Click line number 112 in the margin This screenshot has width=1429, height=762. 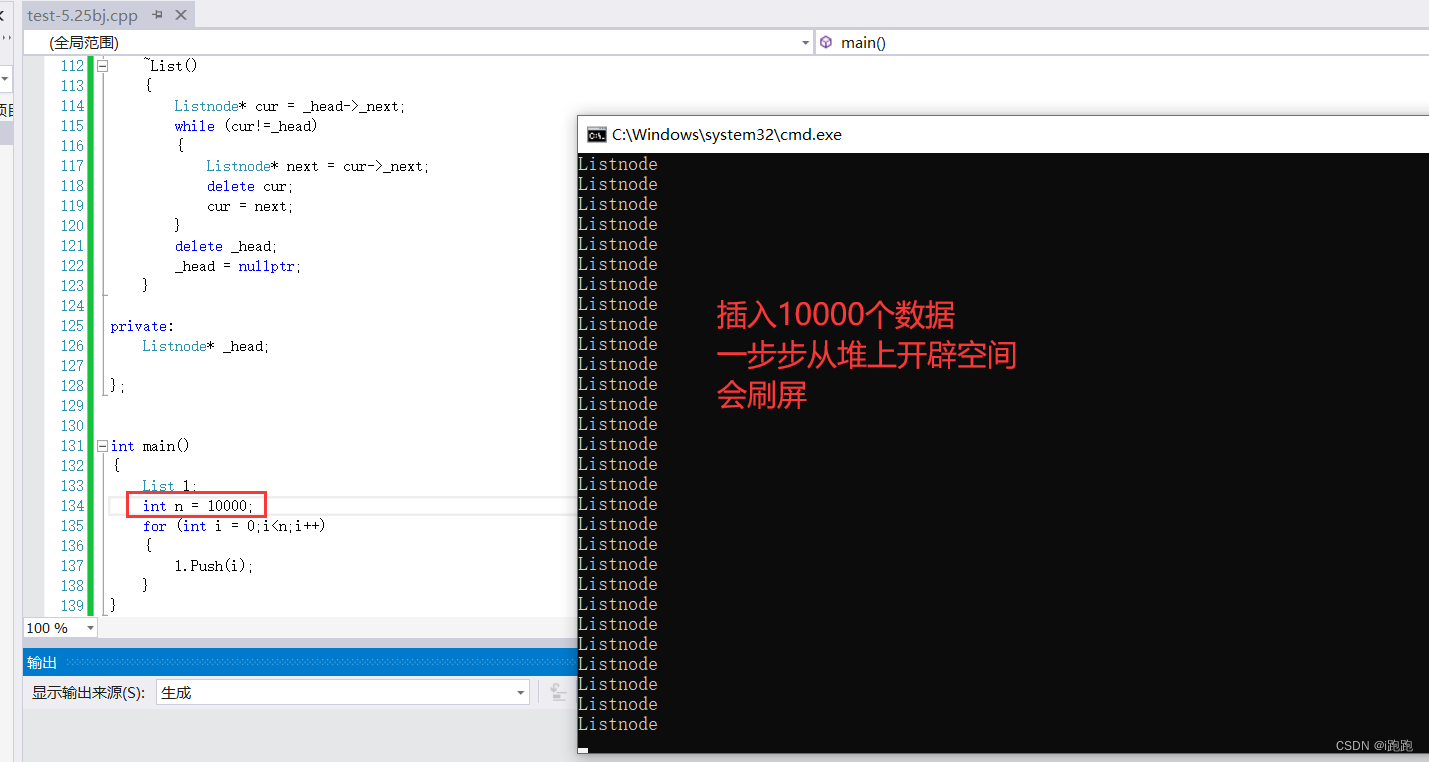72,66
